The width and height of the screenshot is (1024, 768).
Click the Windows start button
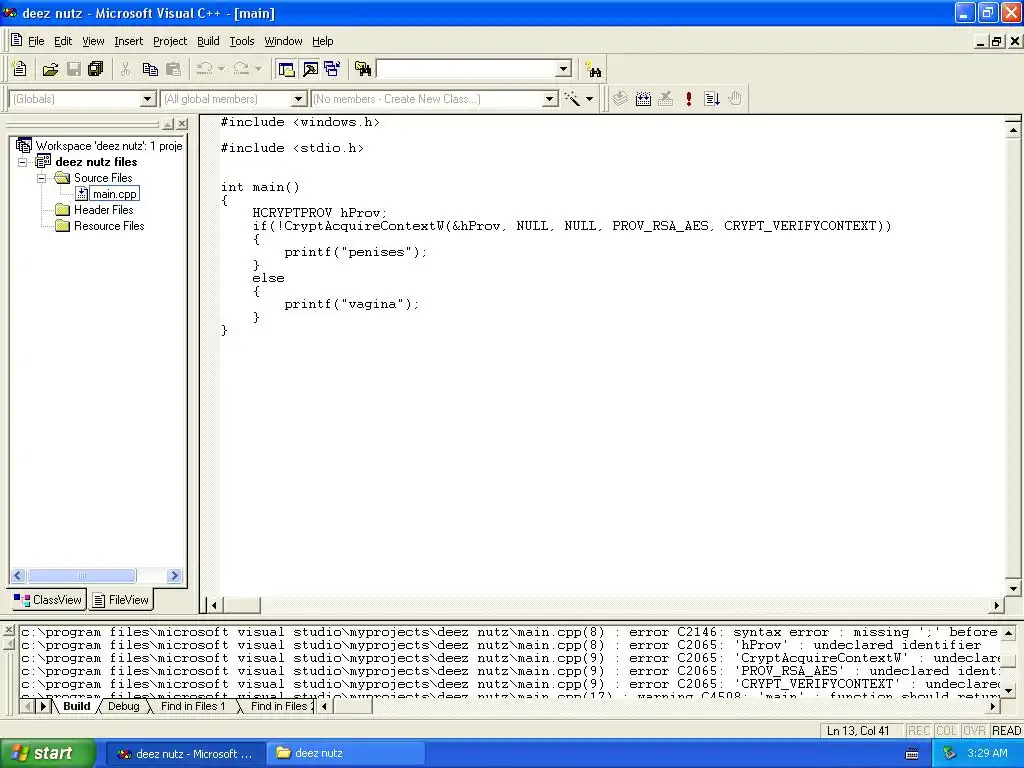tap(48, 753)
